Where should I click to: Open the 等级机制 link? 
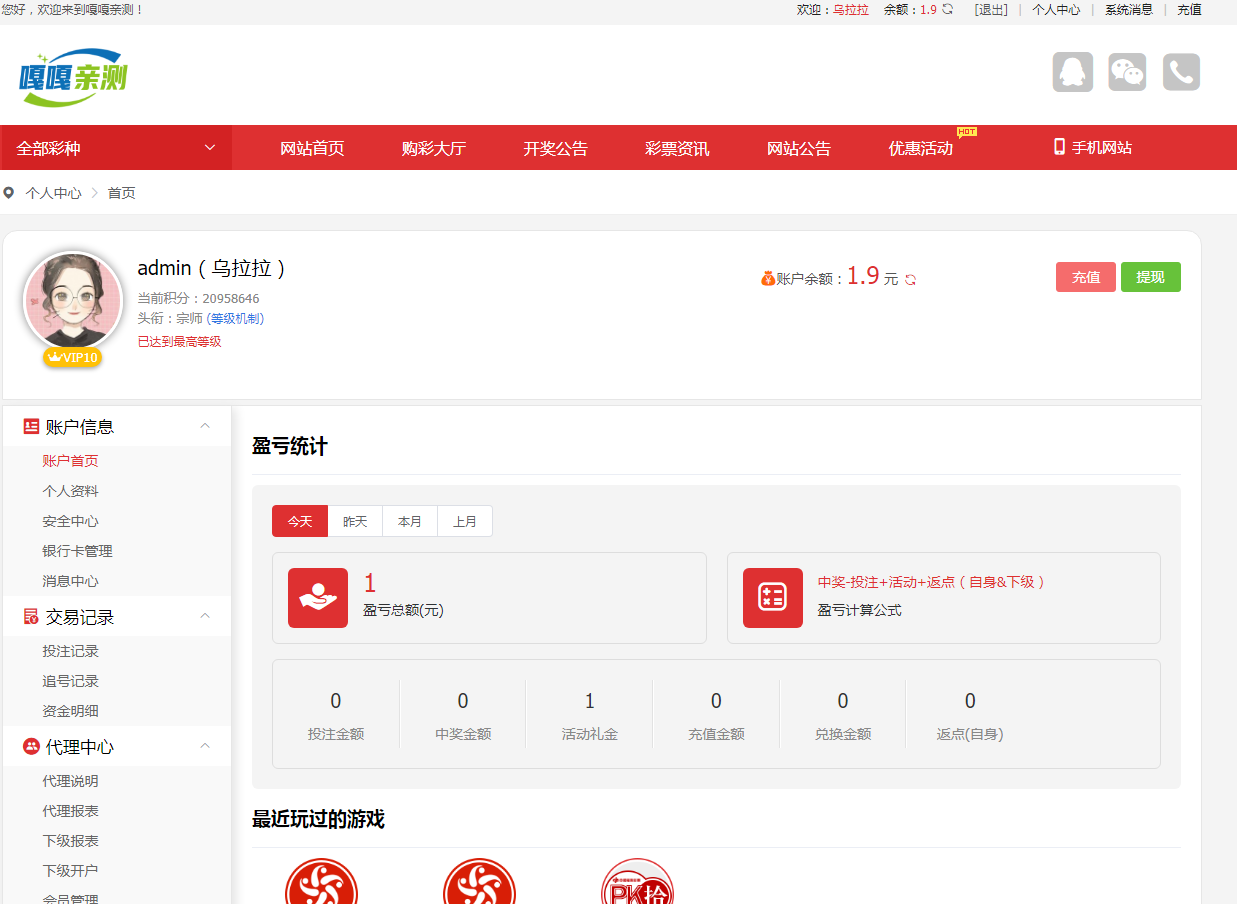[x=235, y=319]
